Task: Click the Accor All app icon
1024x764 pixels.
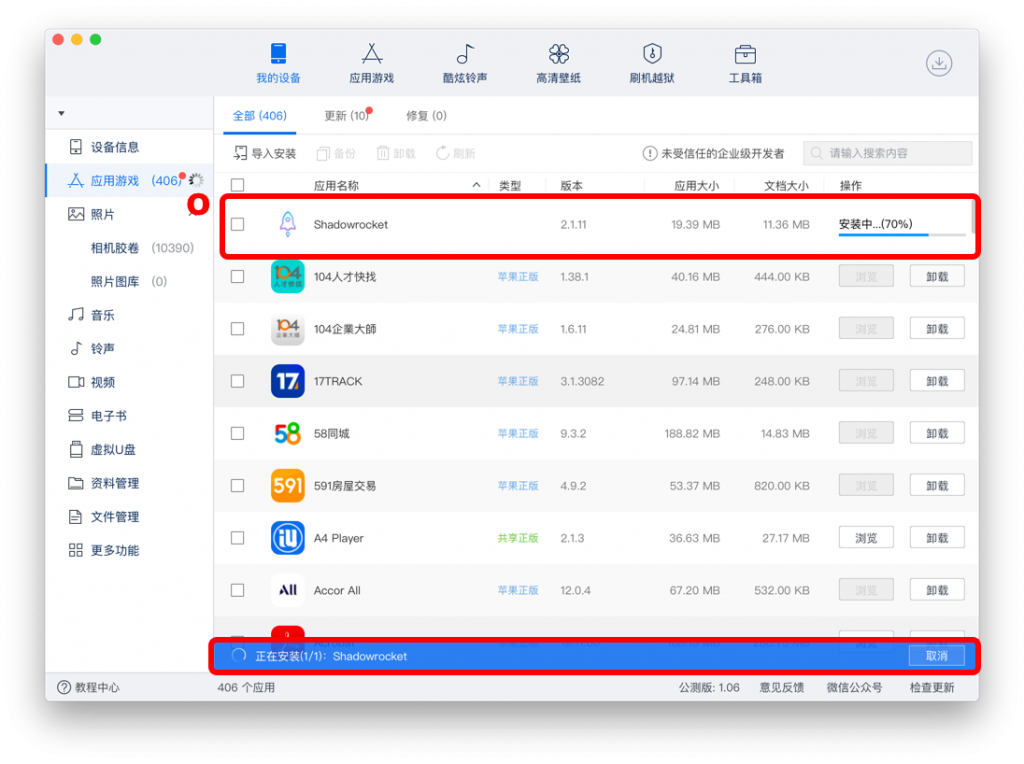Action: point(287,590)
